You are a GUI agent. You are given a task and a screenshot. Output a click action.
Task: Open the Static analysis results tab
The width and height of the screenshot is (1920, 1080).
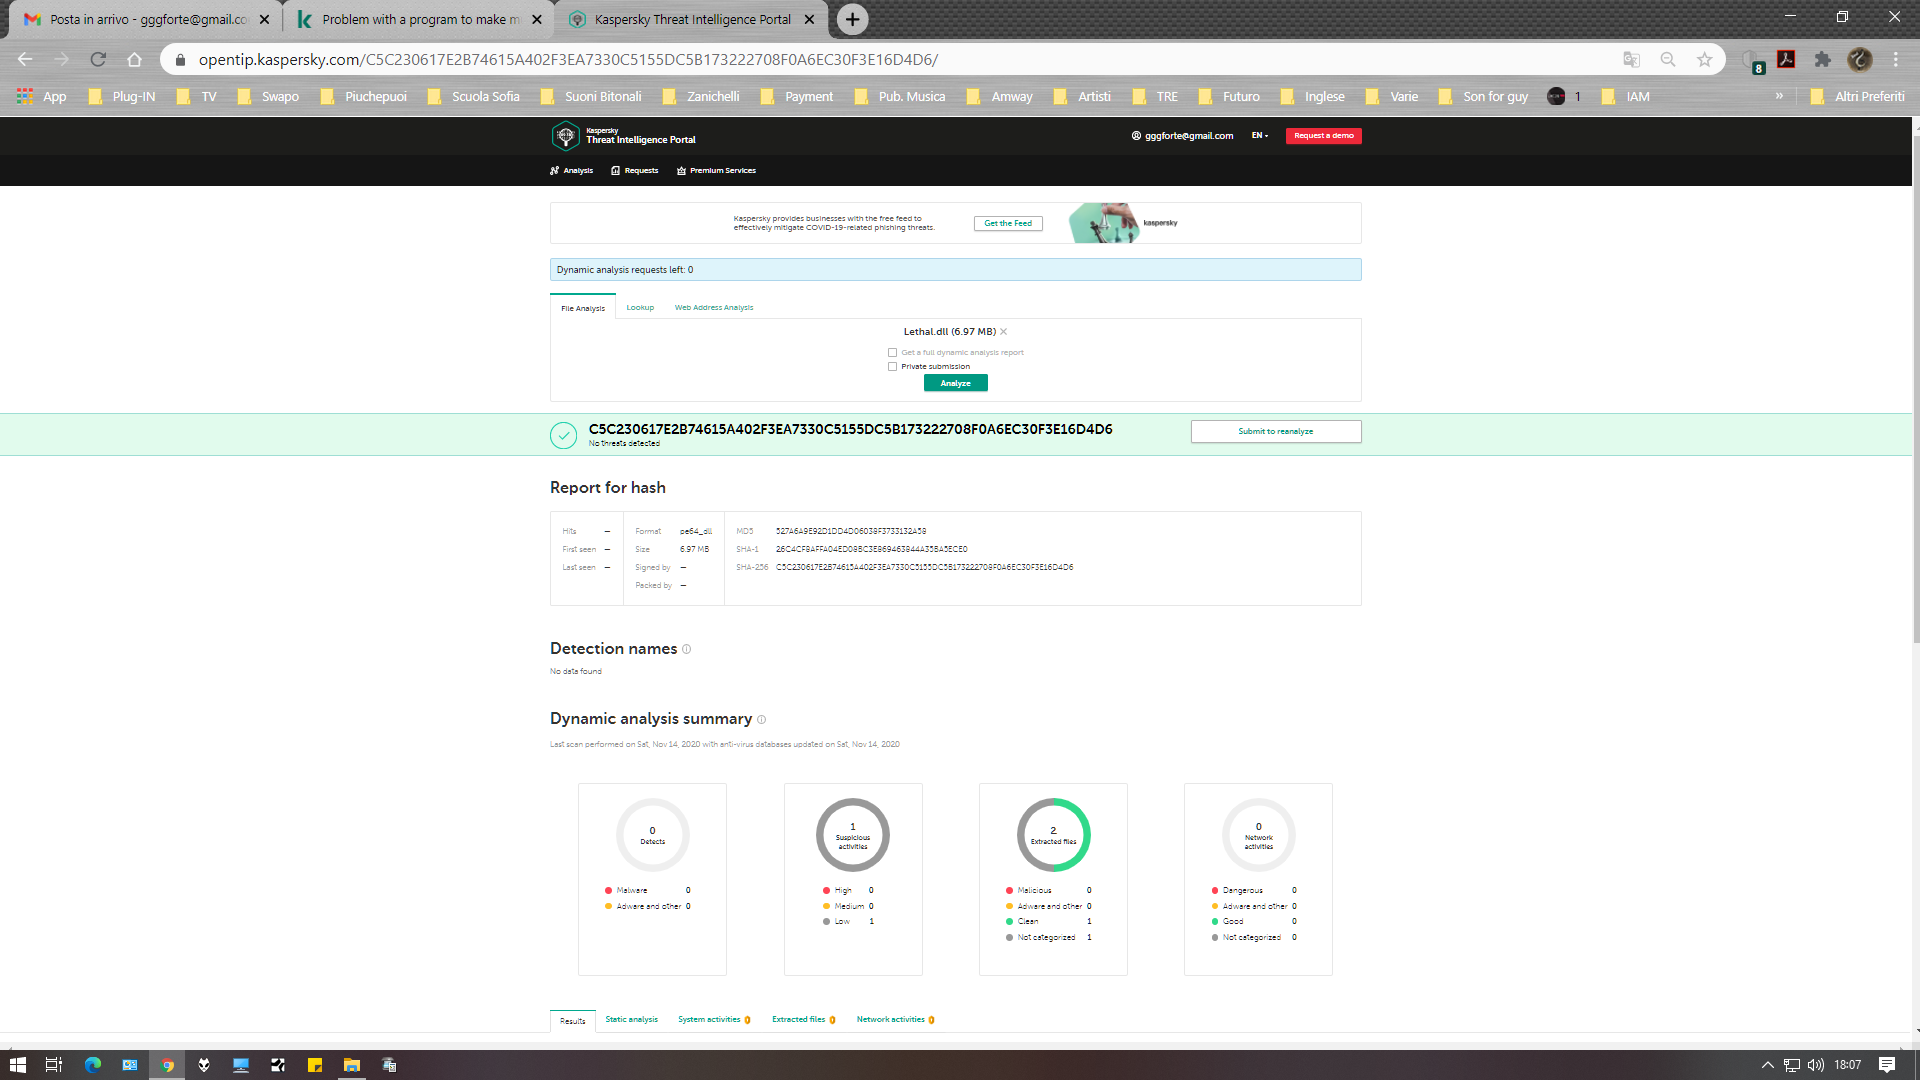[x=631, y=1019]
